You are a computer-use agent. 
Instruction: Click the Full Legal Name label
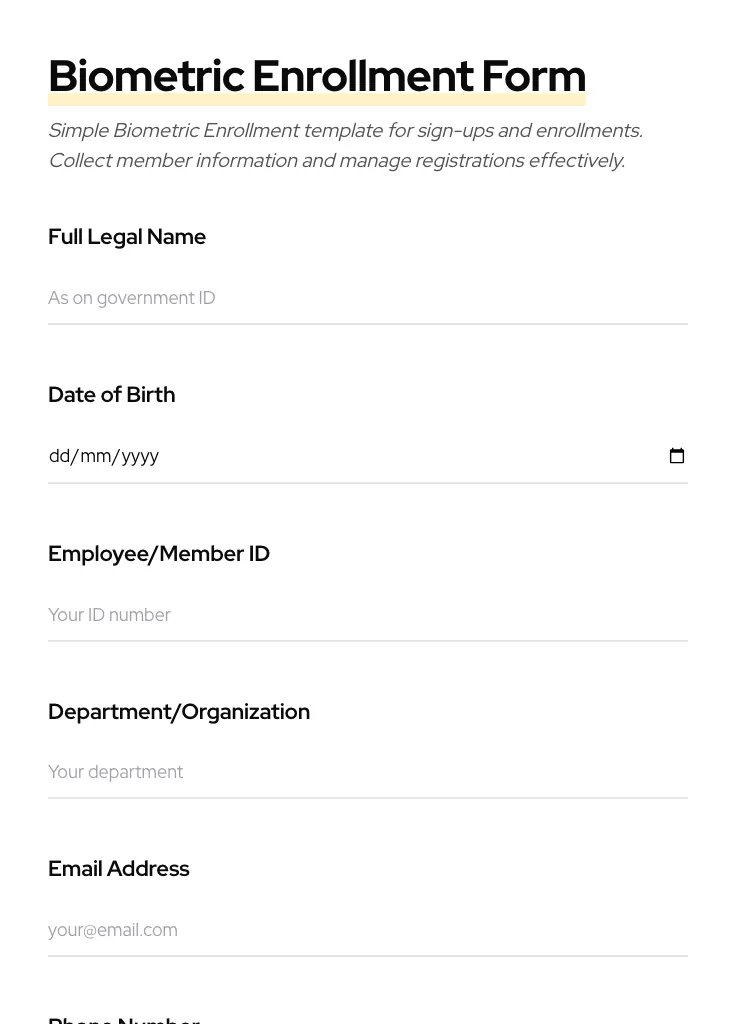pos(127,237)
